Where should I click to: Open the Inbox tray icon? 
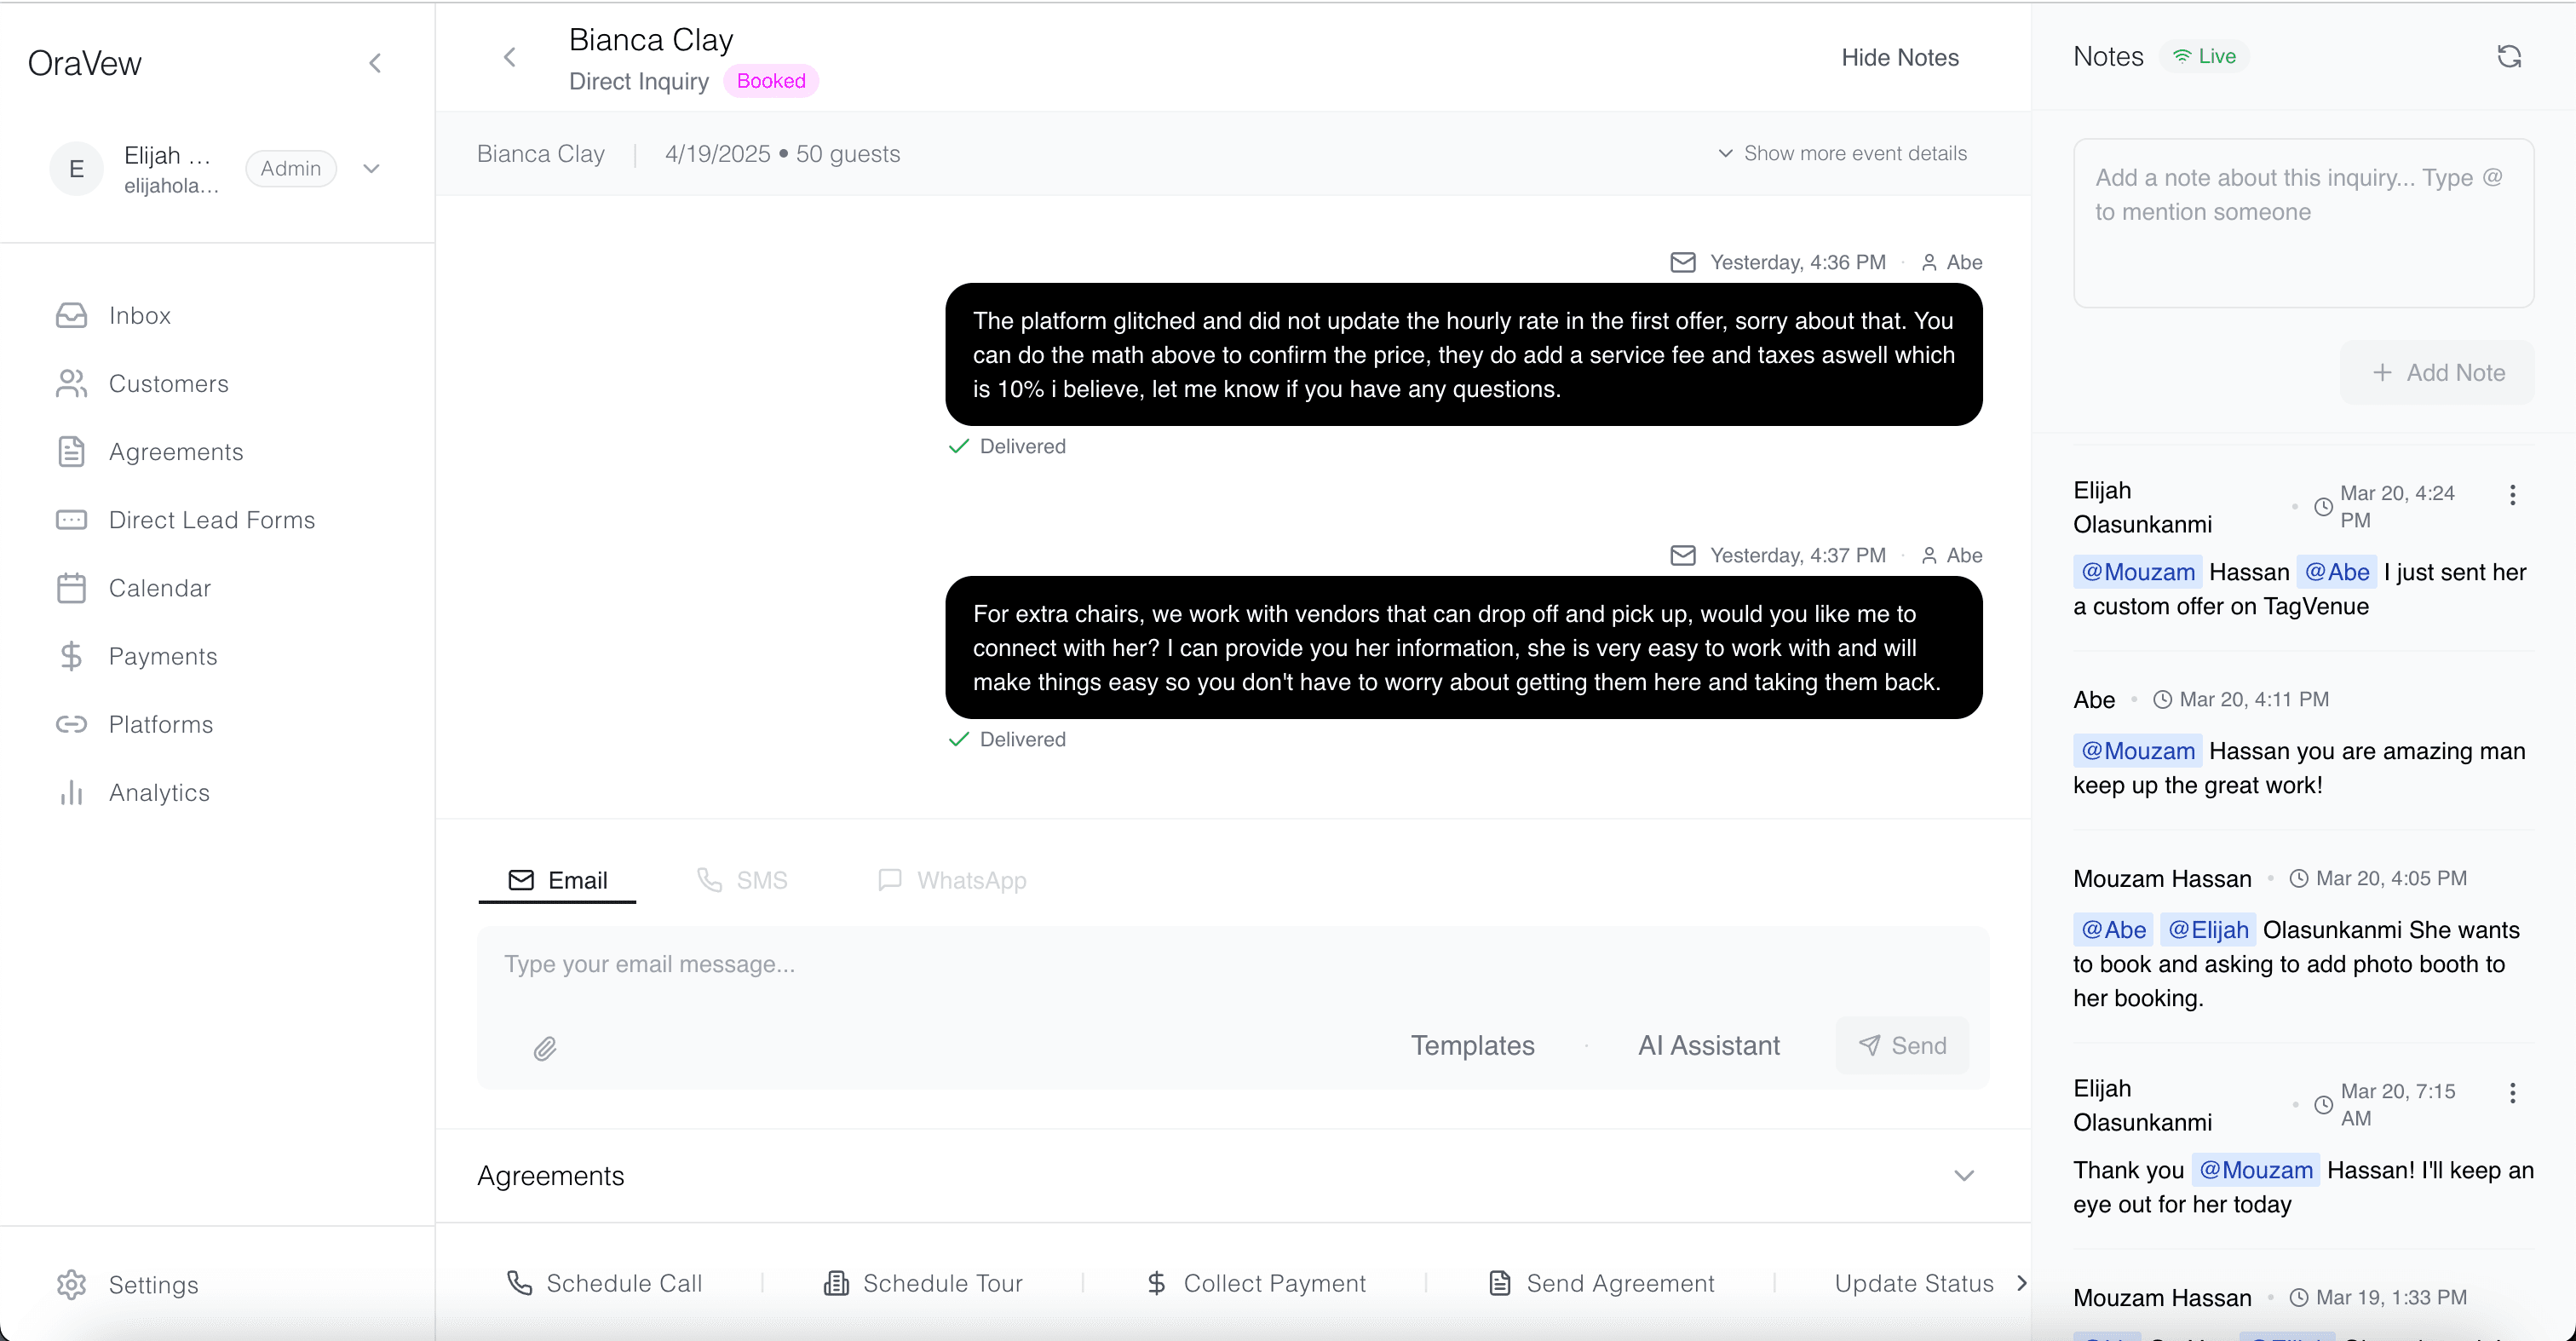coord(72,316)
